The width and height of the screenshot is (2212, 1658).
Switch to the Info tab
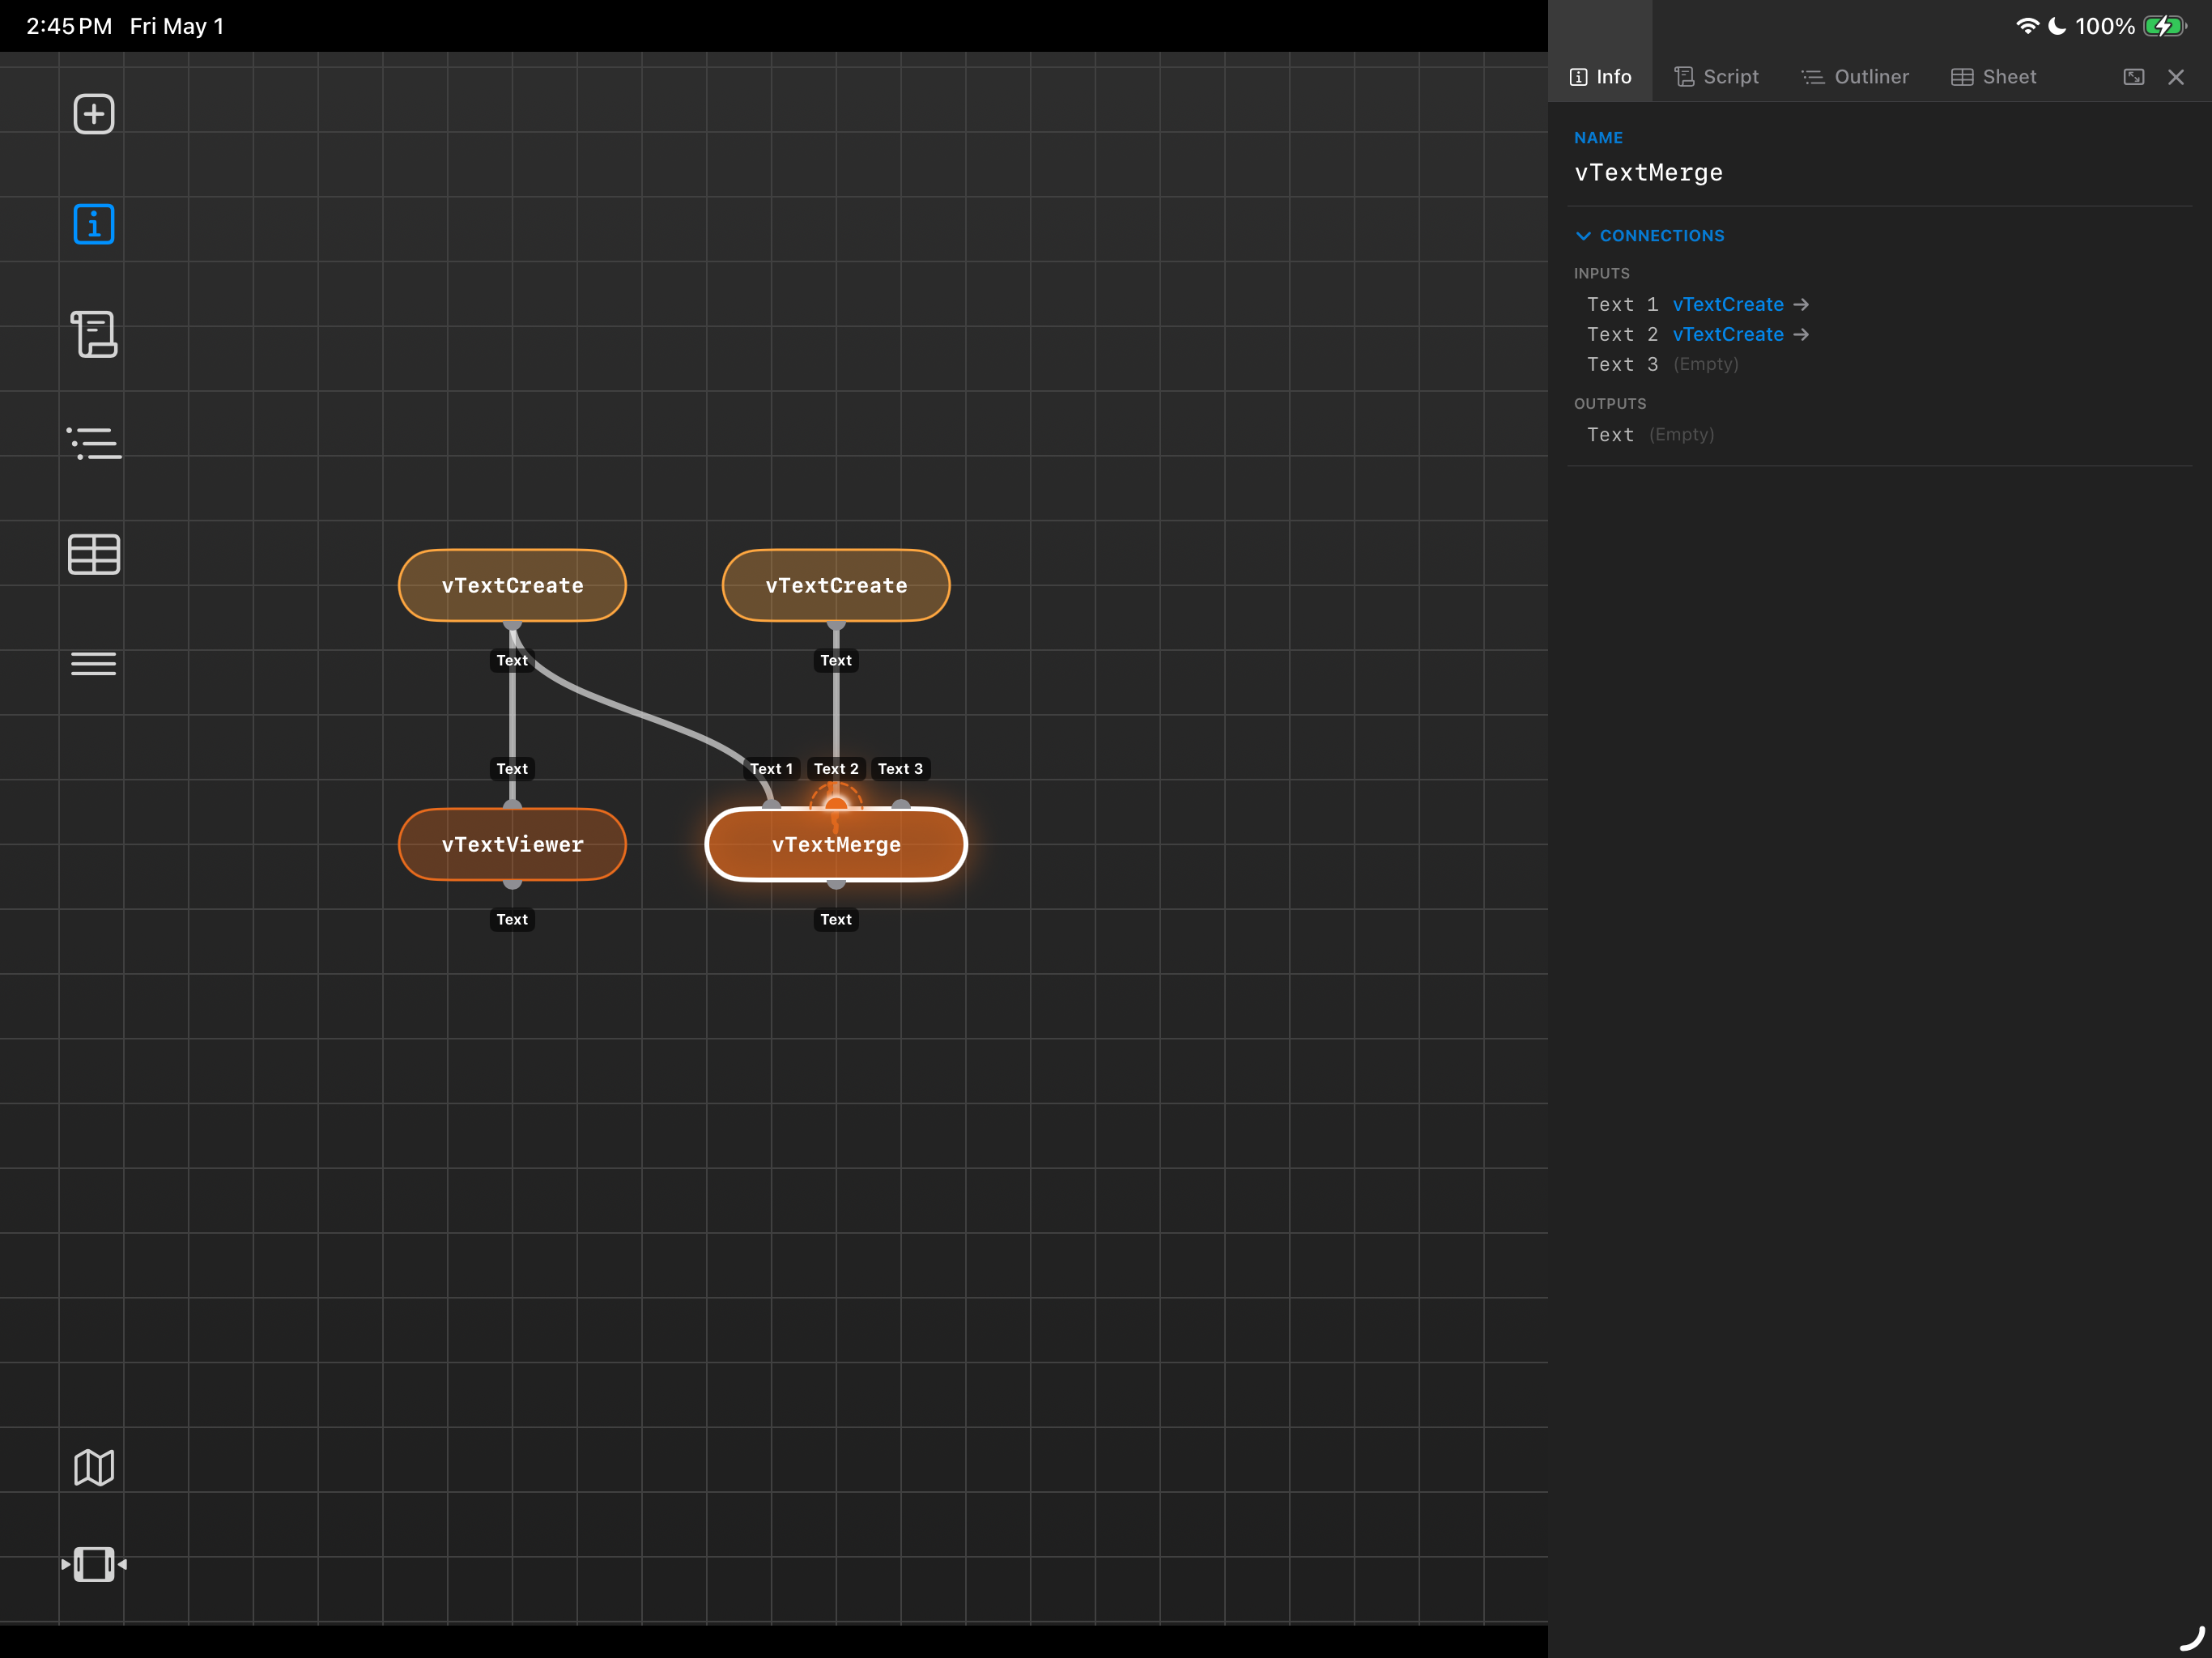click(1600, 77)
